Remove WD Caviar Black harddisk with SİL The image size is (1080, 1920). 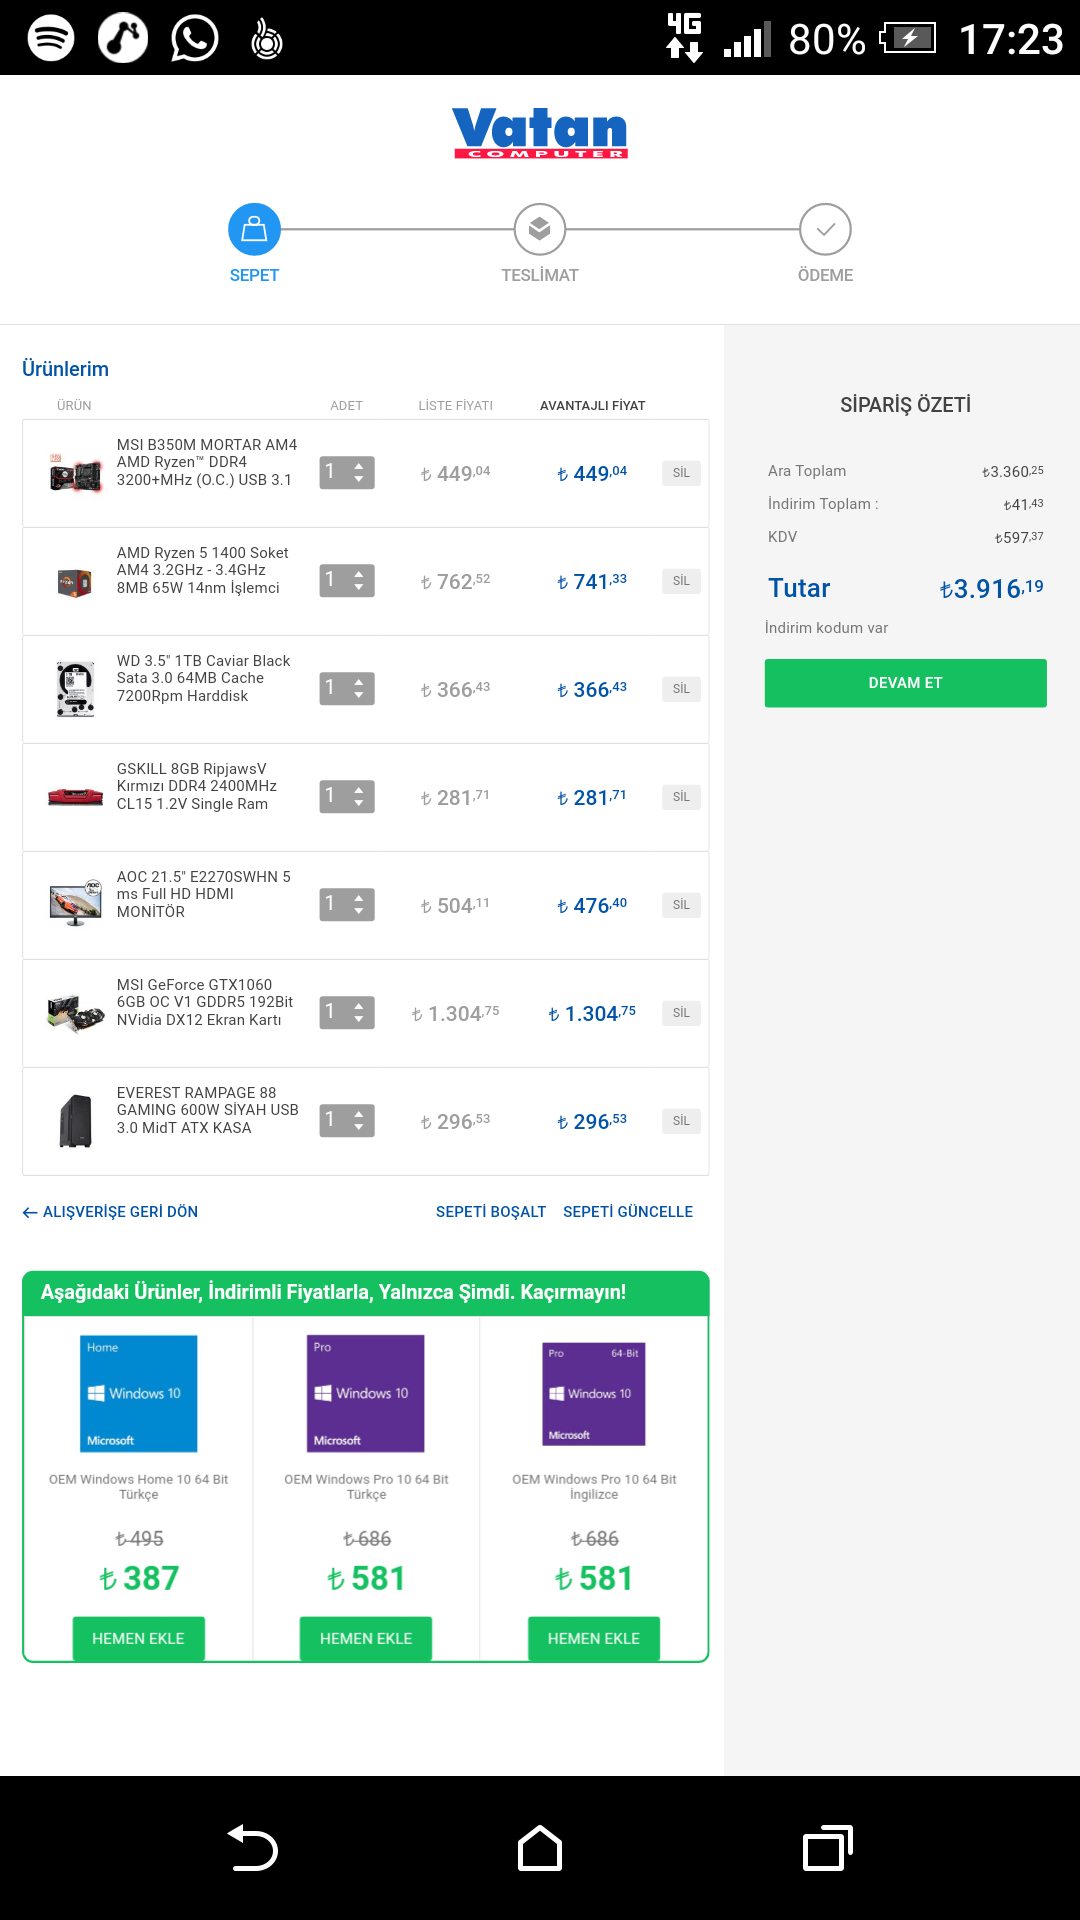pos(681,689)
